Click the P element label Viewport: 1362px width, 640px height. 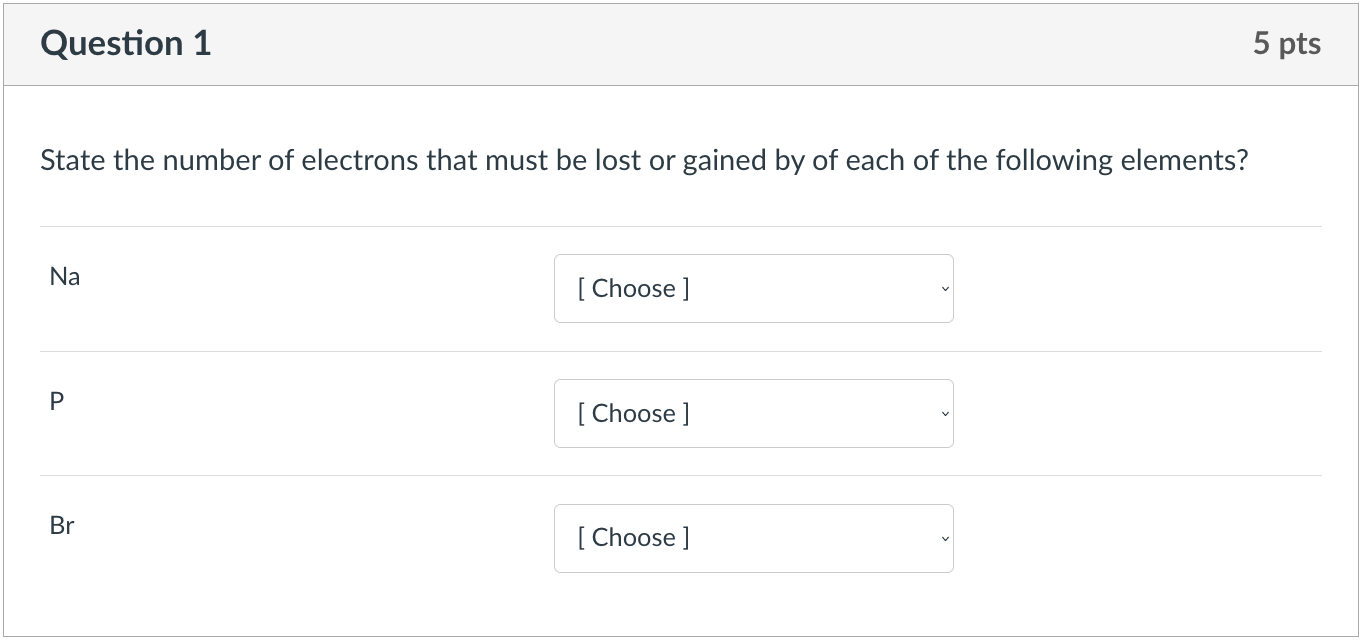click(56, 402)
